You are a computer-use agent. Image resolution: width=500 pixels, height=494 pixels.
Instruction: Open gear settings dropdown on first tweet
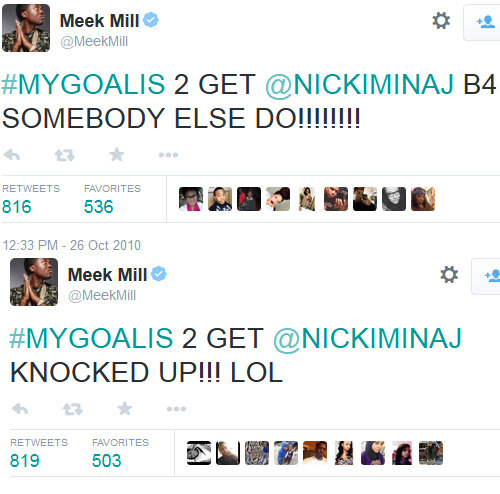[441, 21]
